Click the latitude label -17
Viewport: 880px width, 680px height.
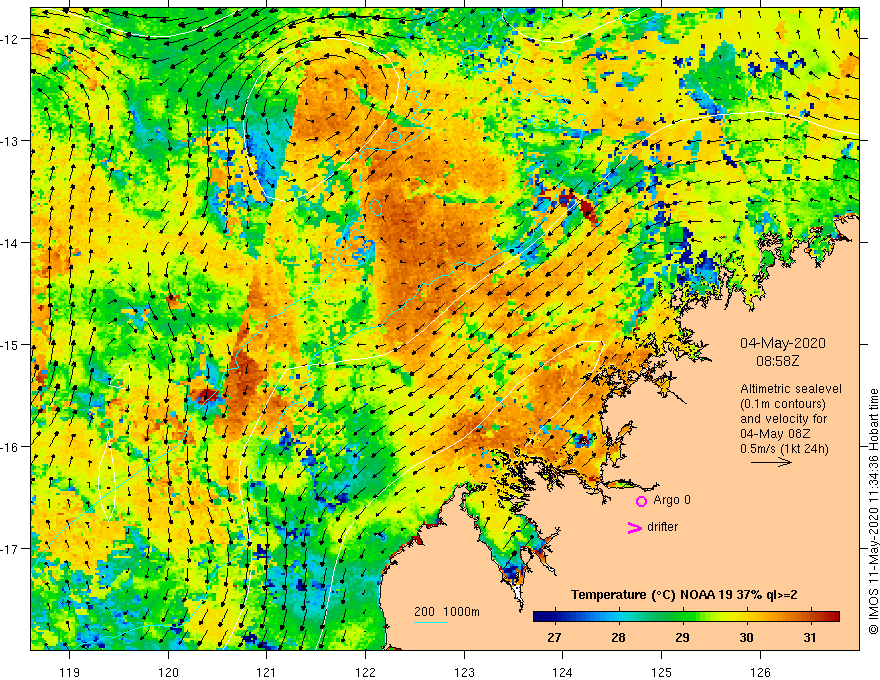click(x=10, y=549)
